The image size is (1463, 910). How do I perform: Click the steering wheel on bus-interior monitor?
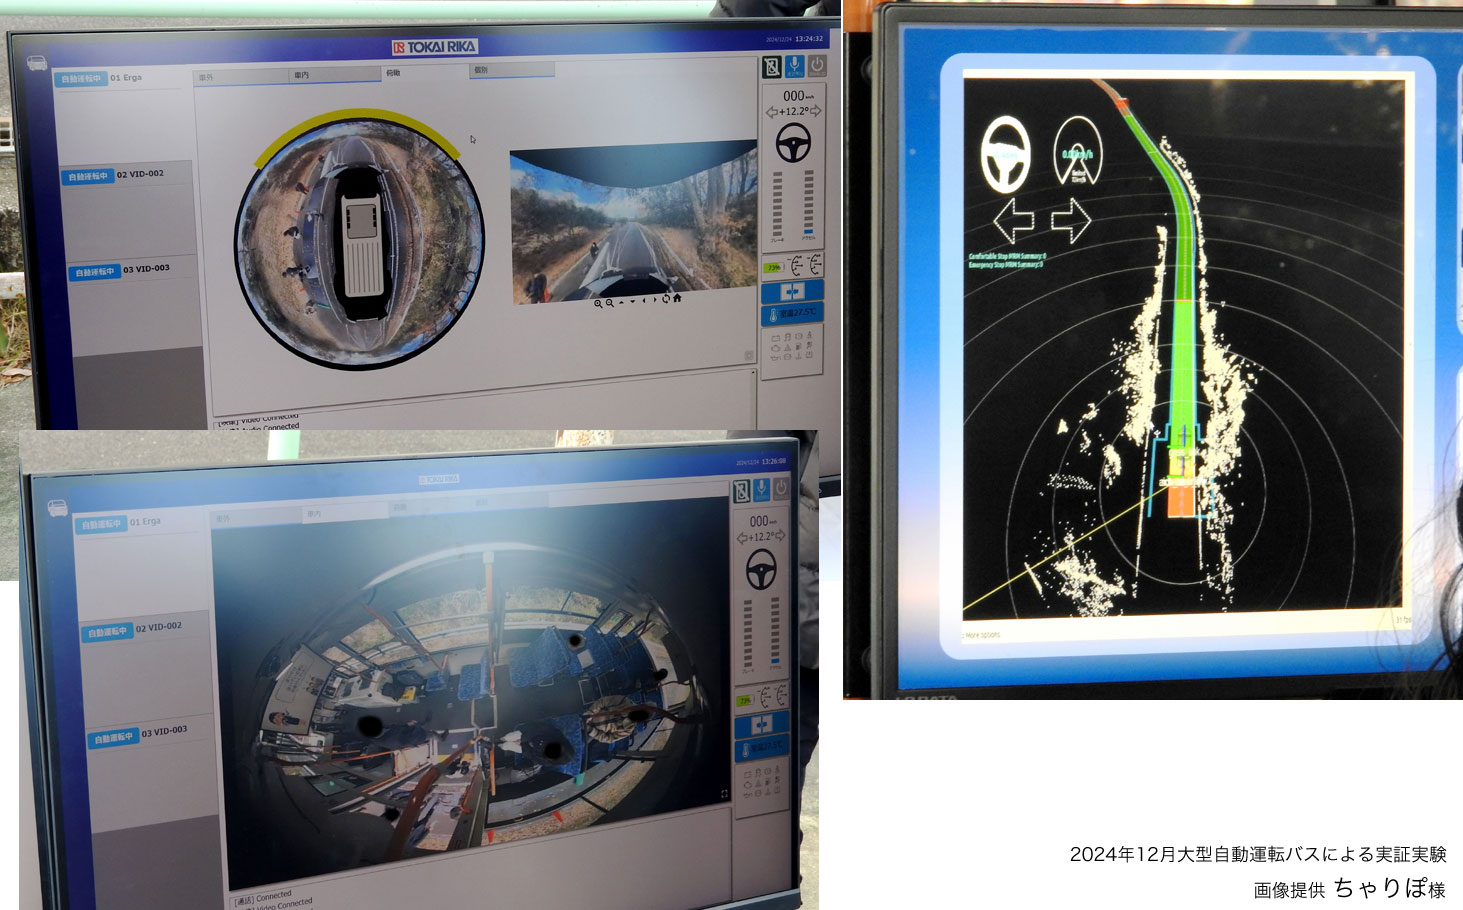click(x=763, y=569)
